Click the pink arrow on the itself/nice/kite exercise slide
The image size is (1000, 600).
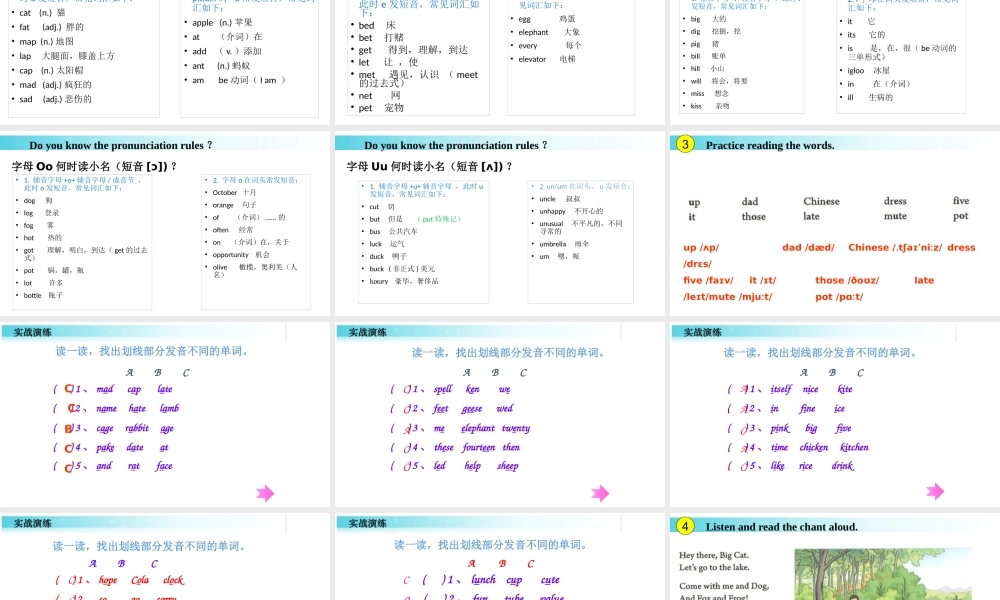tap(935, 491)
